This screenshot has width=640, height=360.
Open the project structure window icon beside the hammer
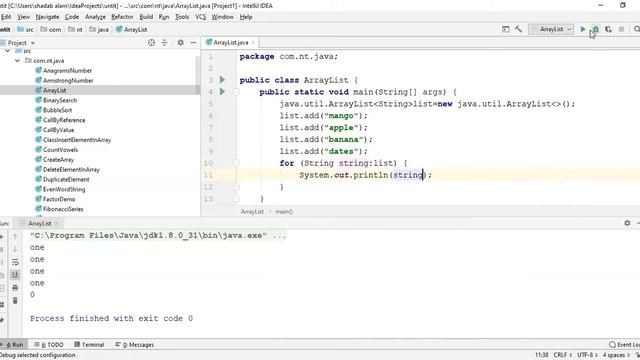506,29
